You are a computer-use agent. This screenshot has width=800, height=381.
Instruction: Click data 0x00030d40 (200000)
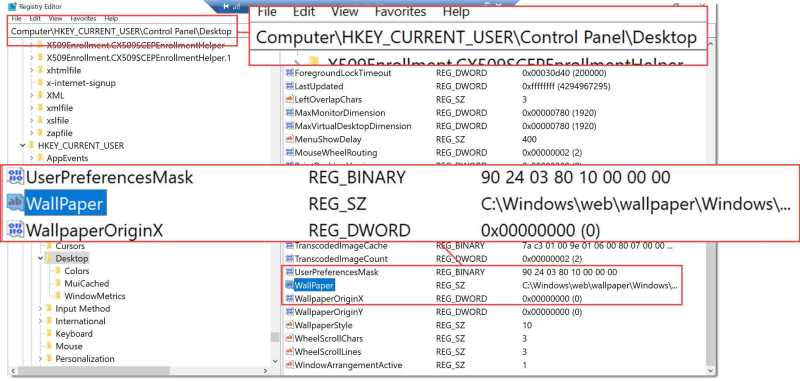[564, 73]
